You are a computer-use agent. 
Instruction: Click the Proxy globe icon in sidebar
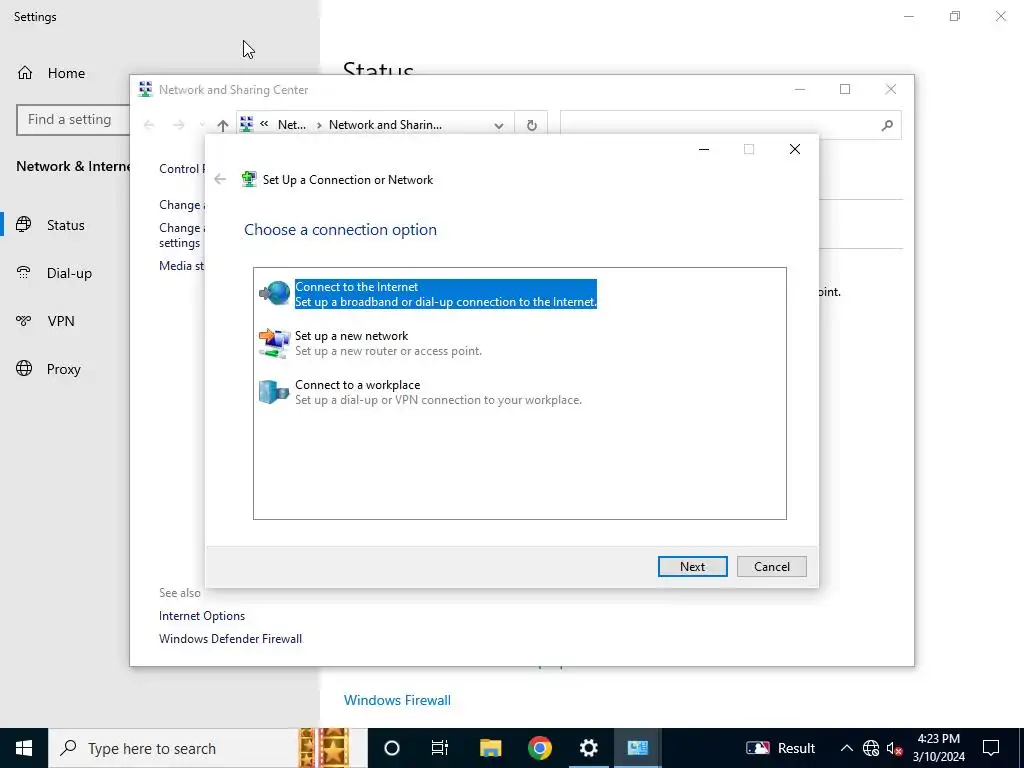pos(24,368)
